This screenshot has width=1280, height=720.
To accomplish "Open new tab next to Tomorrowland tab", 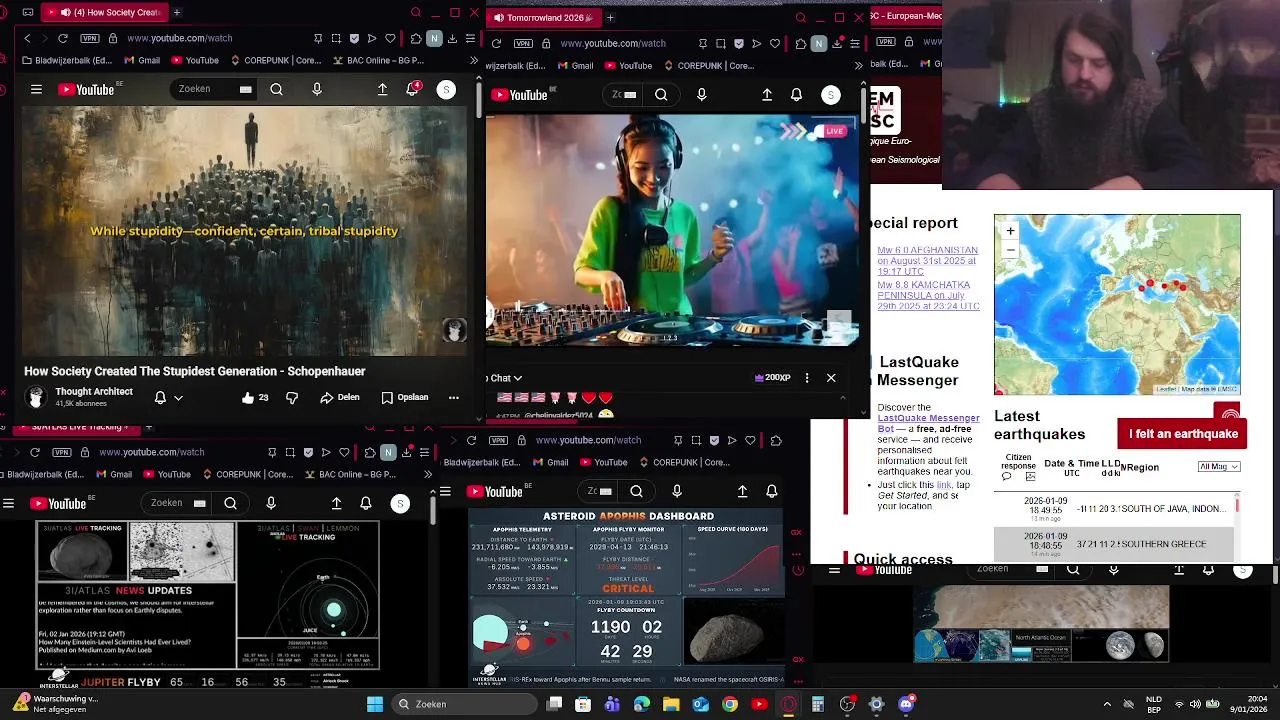I will (610, 17).
